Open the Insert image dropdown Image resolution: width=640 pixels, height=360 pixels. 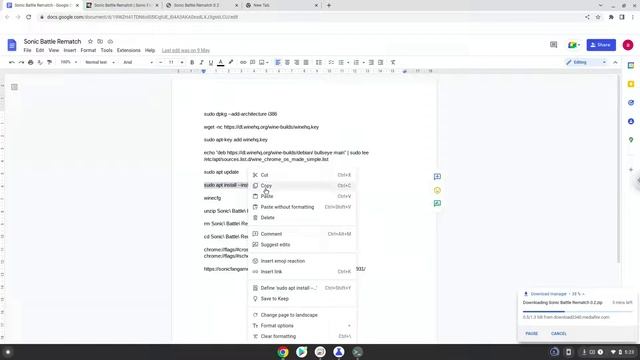tap(264, 62)
